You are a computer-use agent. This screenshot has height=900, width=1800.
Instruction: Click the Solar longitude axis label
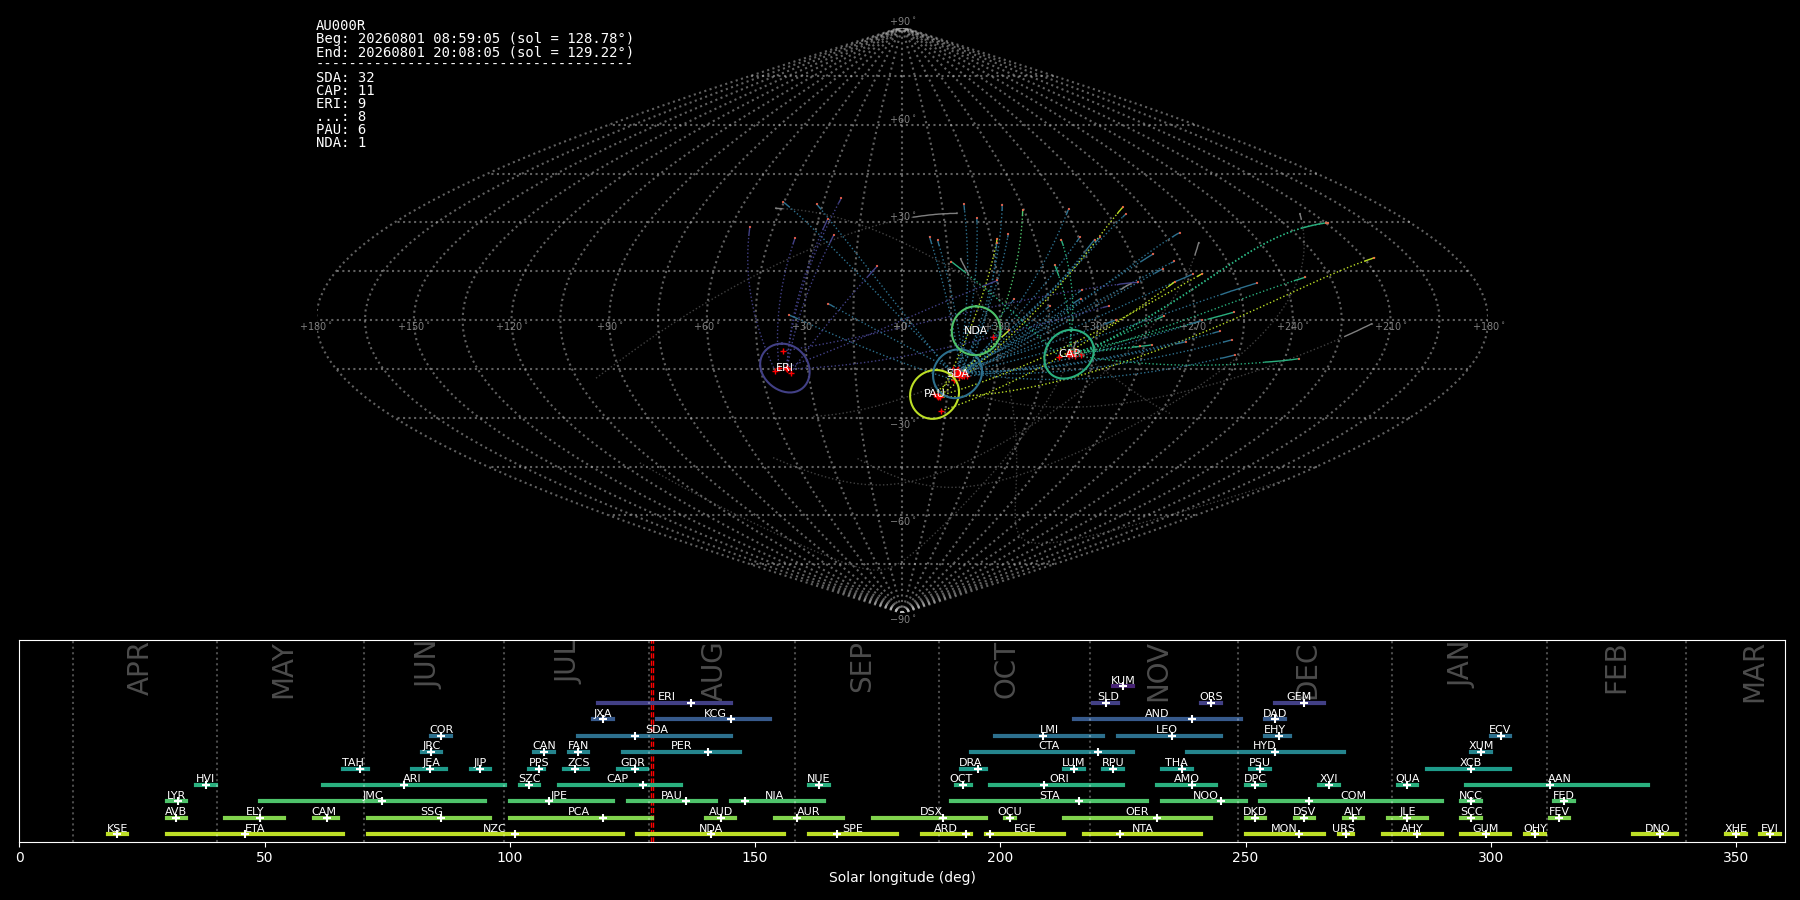902,878
